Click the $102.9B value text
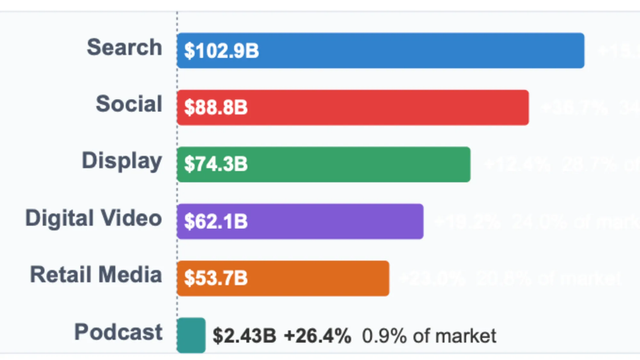640x360 pixels. click(x=221, y=51)
